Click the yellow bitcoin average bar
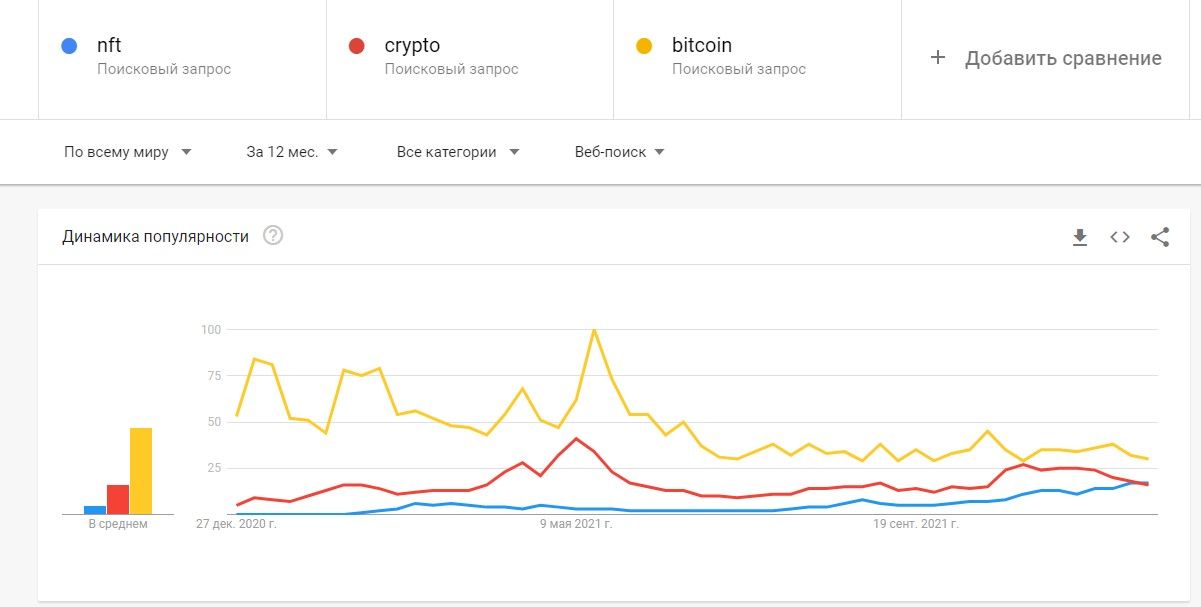Screen dimensions: 1201x607 tap(141, 471)
